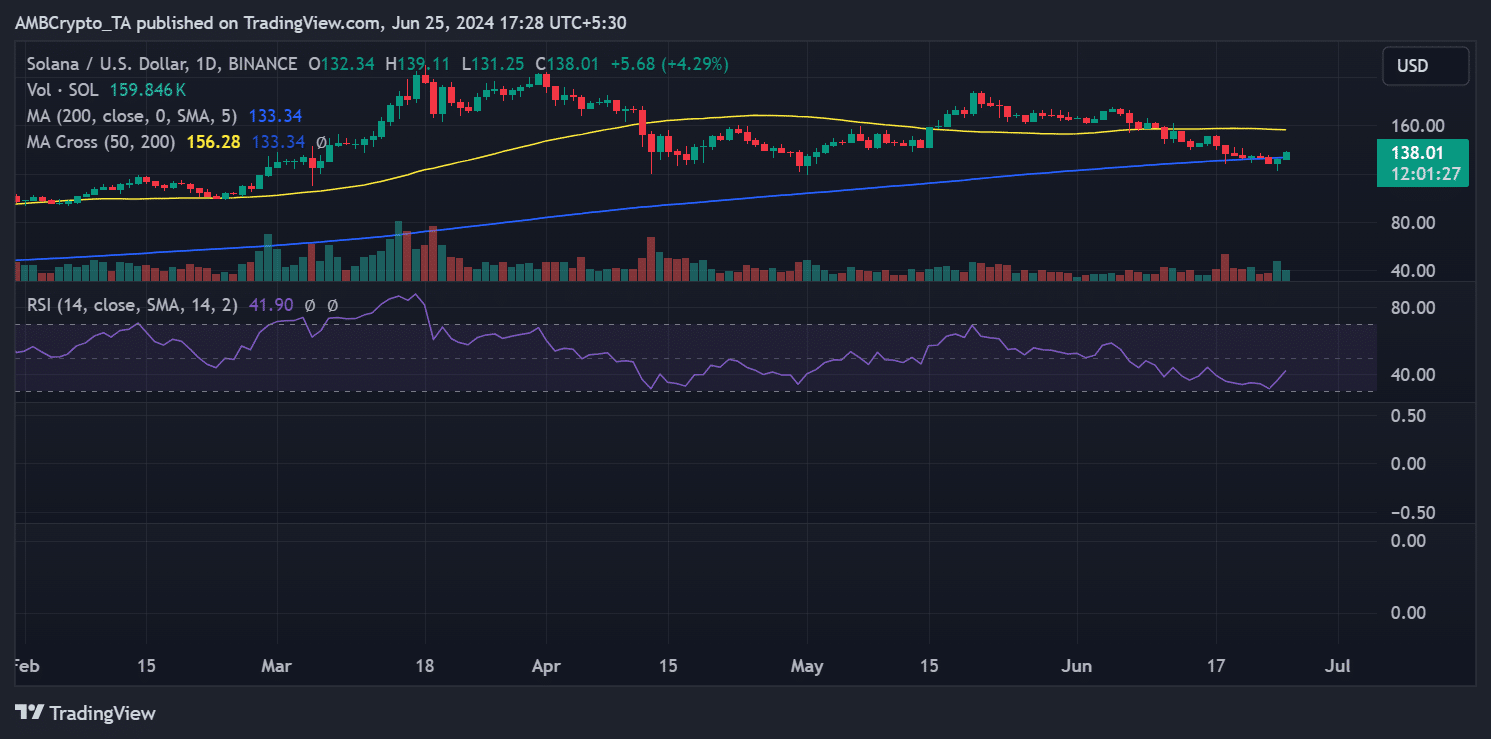Screen dimensions: 1491x739
Task: Click the daily change +5.68 (+4.29%)
Action: [x=668, y=64]
